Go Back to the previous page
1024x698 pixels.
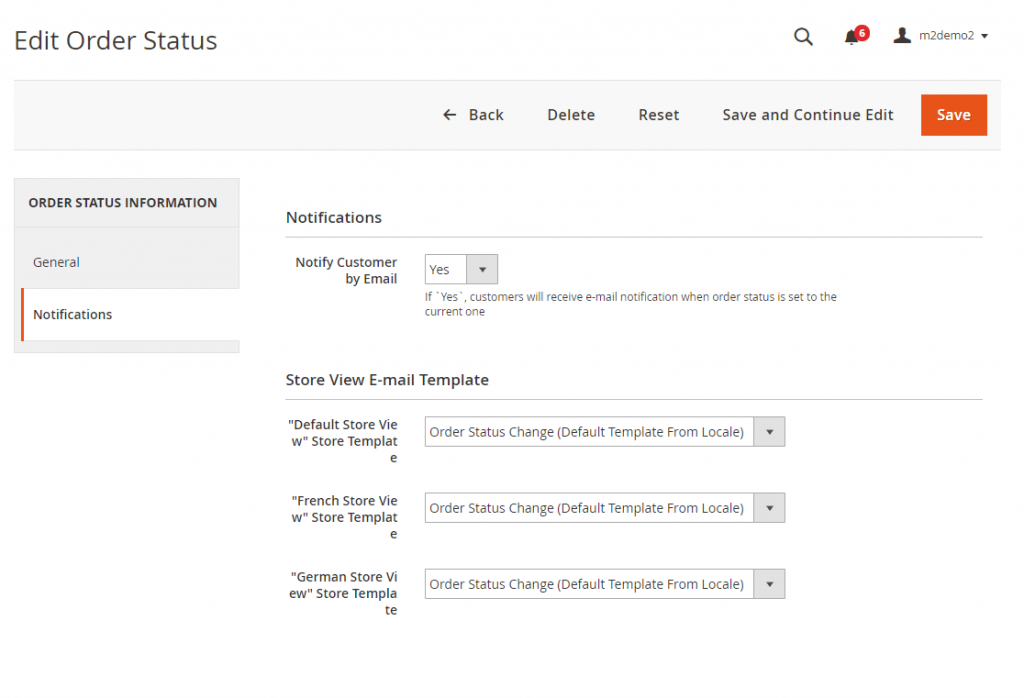click(x=473, y=114)
